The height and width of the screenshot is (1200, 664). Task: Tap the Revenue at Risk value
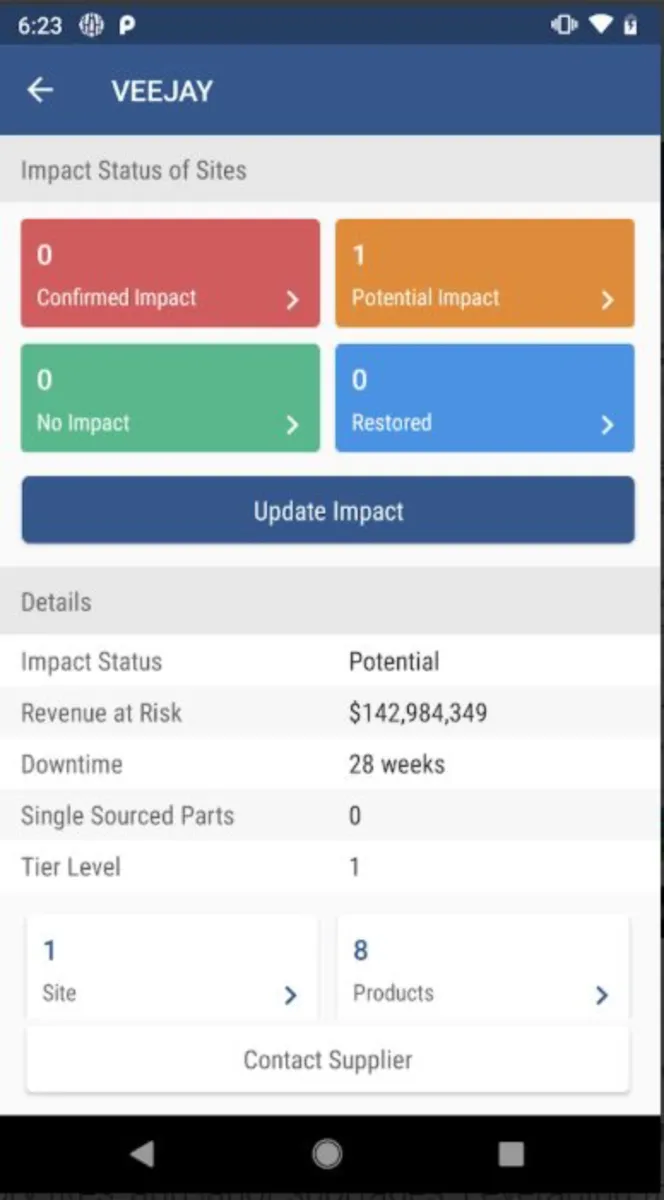click(x=418, y=713)
